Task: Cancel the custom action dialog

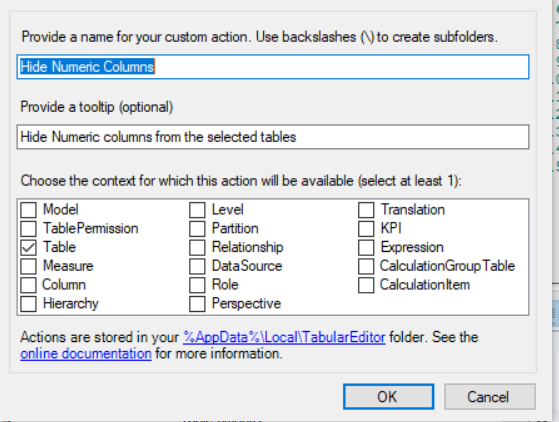Action: click(490, 397)
